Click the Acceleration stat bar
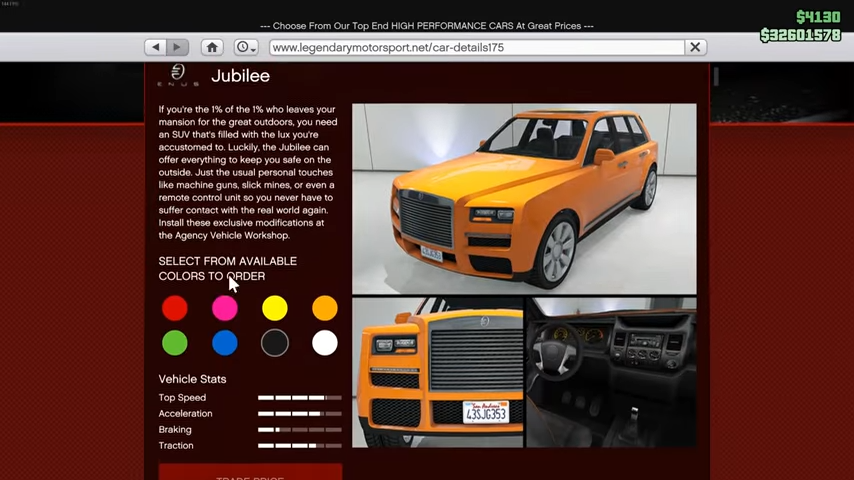Screen dimensions: 854x480 (300, 414)
